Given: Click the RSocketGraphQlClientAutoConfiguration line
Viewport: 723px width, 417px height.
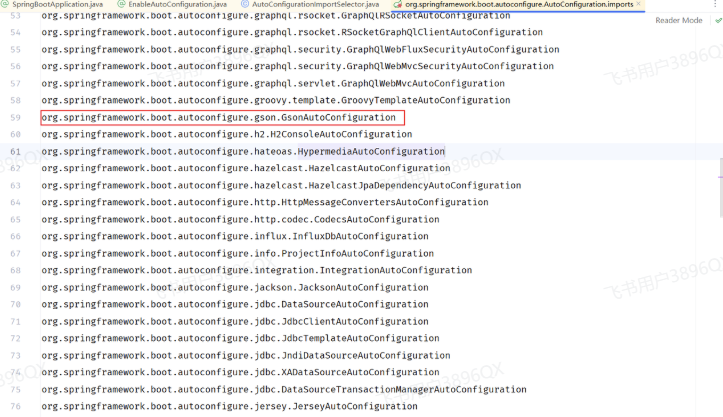Looking at the screenshot, I should [292, 32].
